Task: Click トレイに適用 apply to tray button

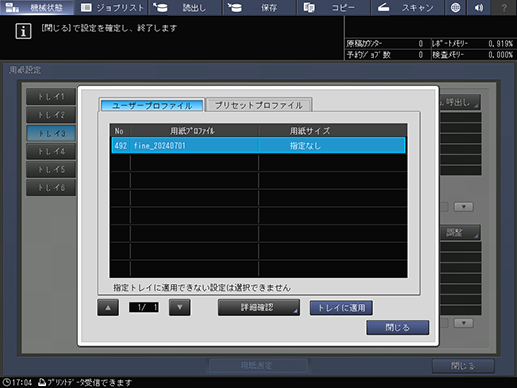Action: click(x=341, y=308)
